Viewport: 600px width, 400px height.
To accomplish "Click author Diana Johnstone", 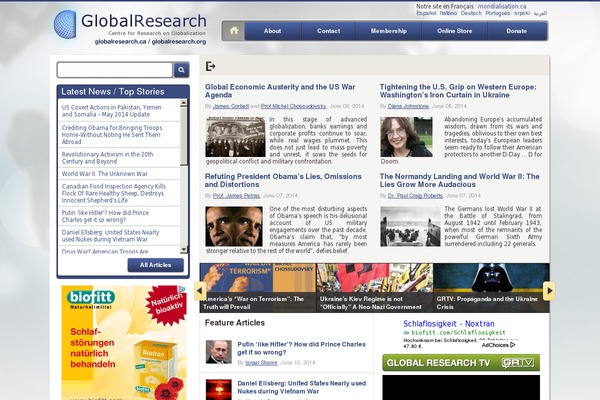I will pos(408,106).
